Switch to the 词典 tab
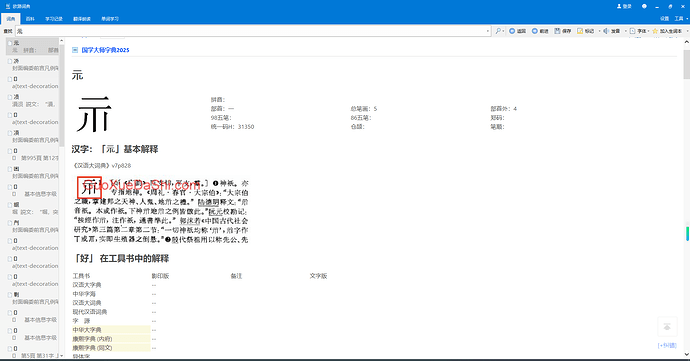Screen dimensions: 690x361 click(x=11, y=18)
